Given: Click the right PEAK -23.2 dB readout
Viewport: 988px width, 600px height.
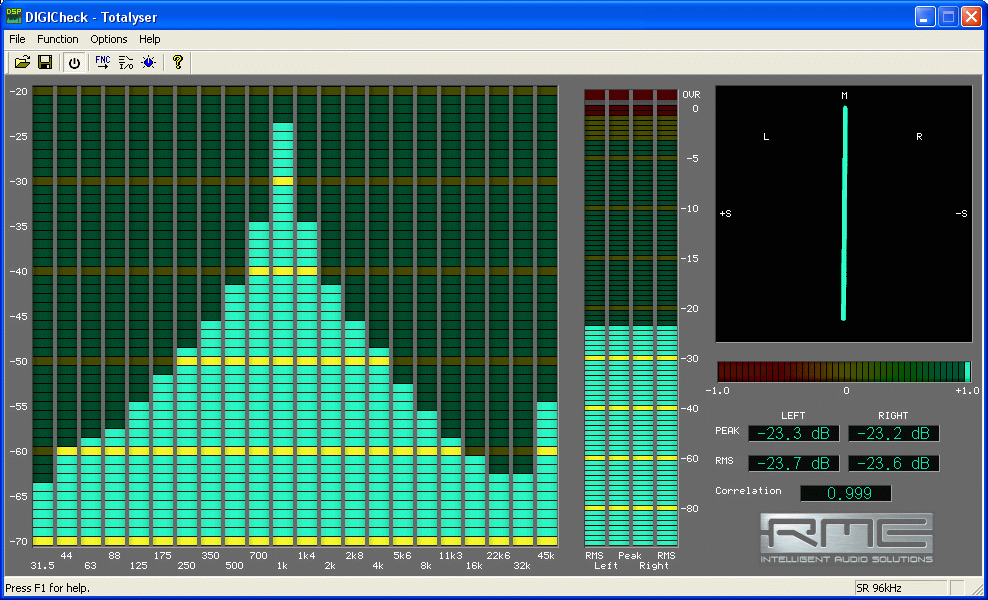Looking at the screenshot, I should (x=893, y=434).
